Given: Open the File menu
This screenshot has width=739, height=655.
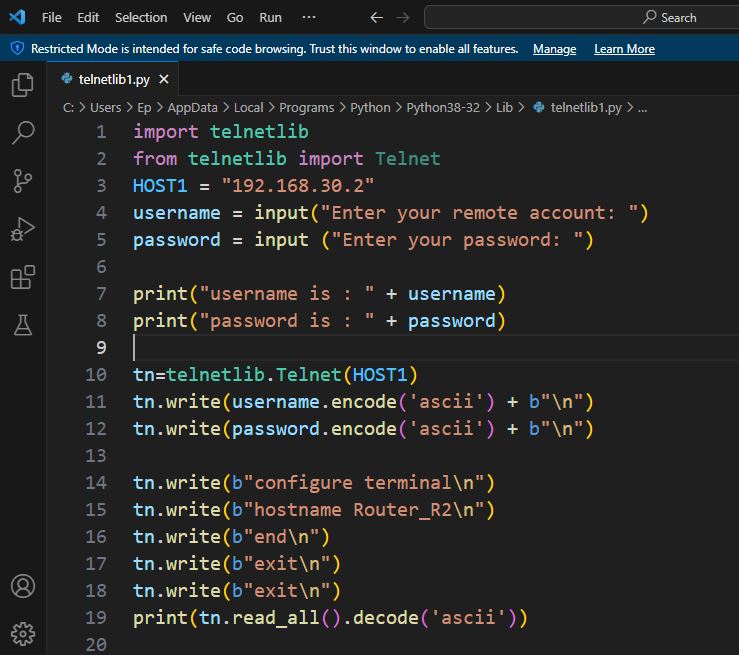Looking at the screenshot, I should 51,17.
